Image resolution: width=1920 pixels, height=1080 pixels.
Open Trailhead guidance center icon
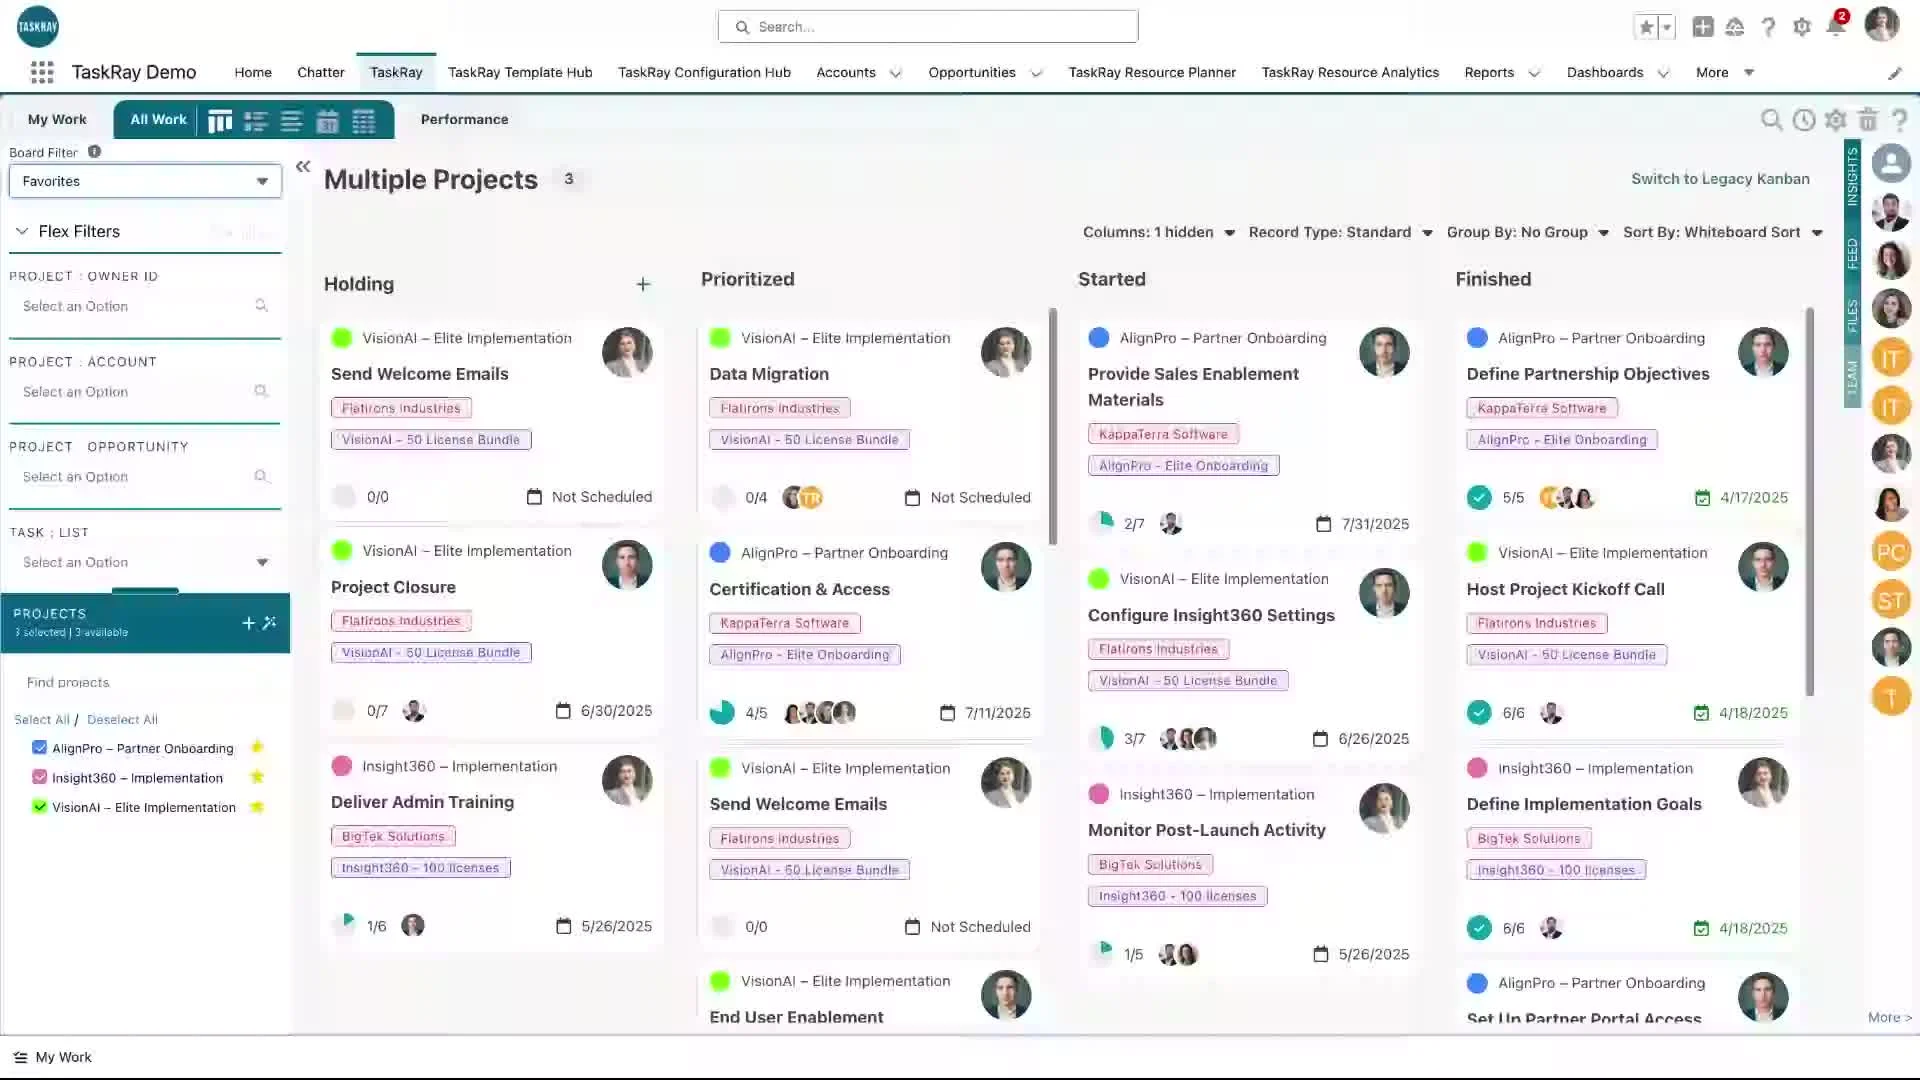1735,27
